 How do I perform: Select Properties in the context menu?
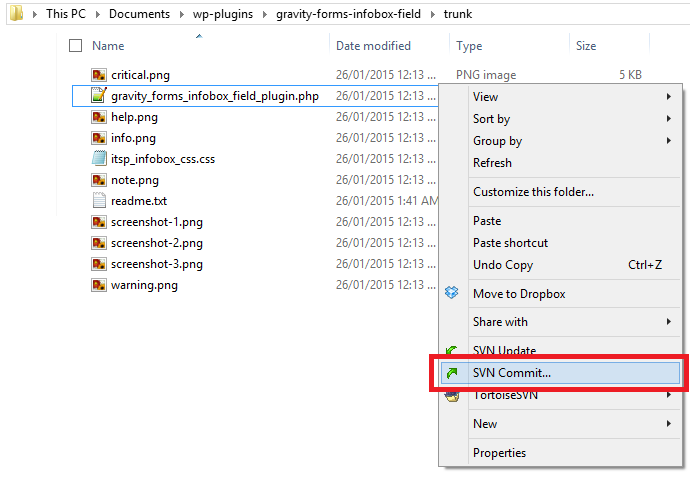click(499, 453)
